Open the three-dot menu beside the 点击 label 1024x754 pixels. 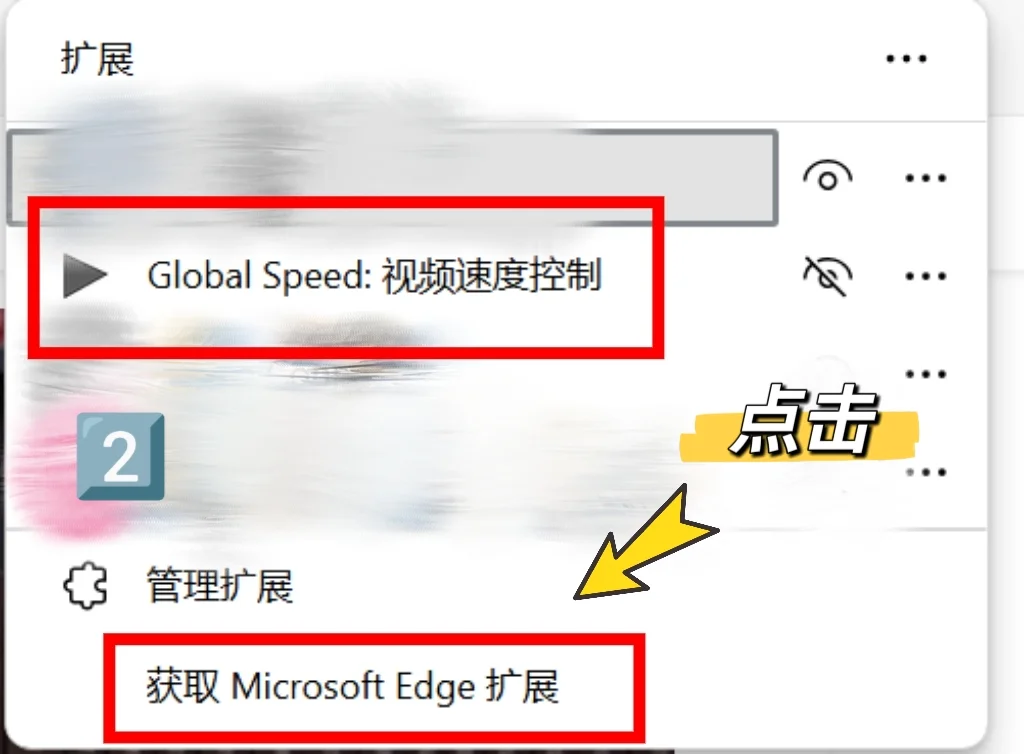[925, 471]
